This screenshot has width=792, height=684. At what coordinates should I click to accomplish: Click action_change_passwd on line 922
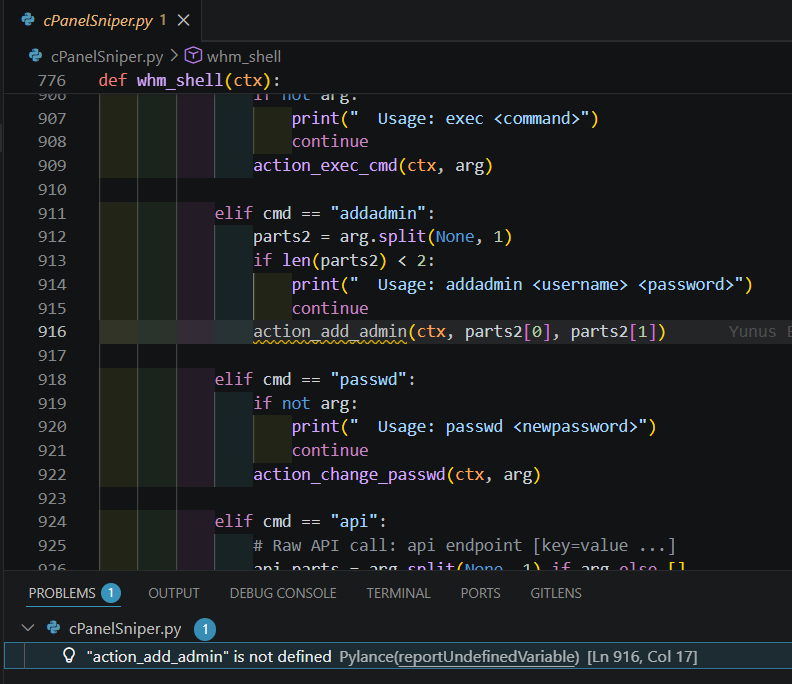349,475
